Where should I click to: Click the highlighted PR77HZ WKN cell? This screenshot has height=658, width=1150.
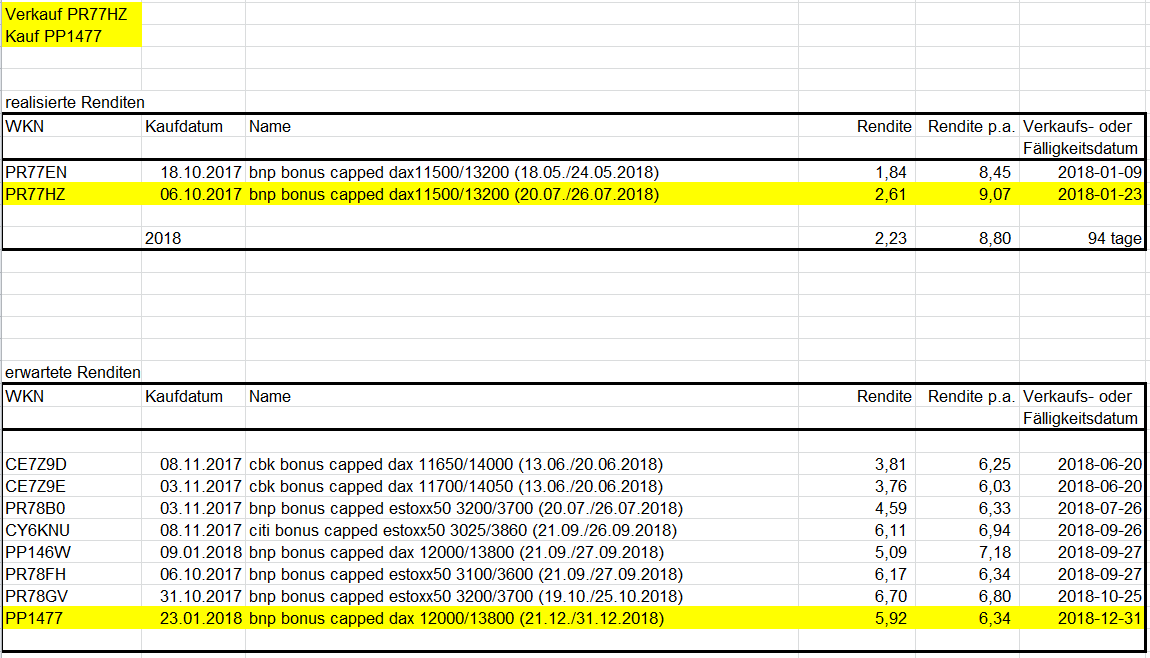click(72, 194)
